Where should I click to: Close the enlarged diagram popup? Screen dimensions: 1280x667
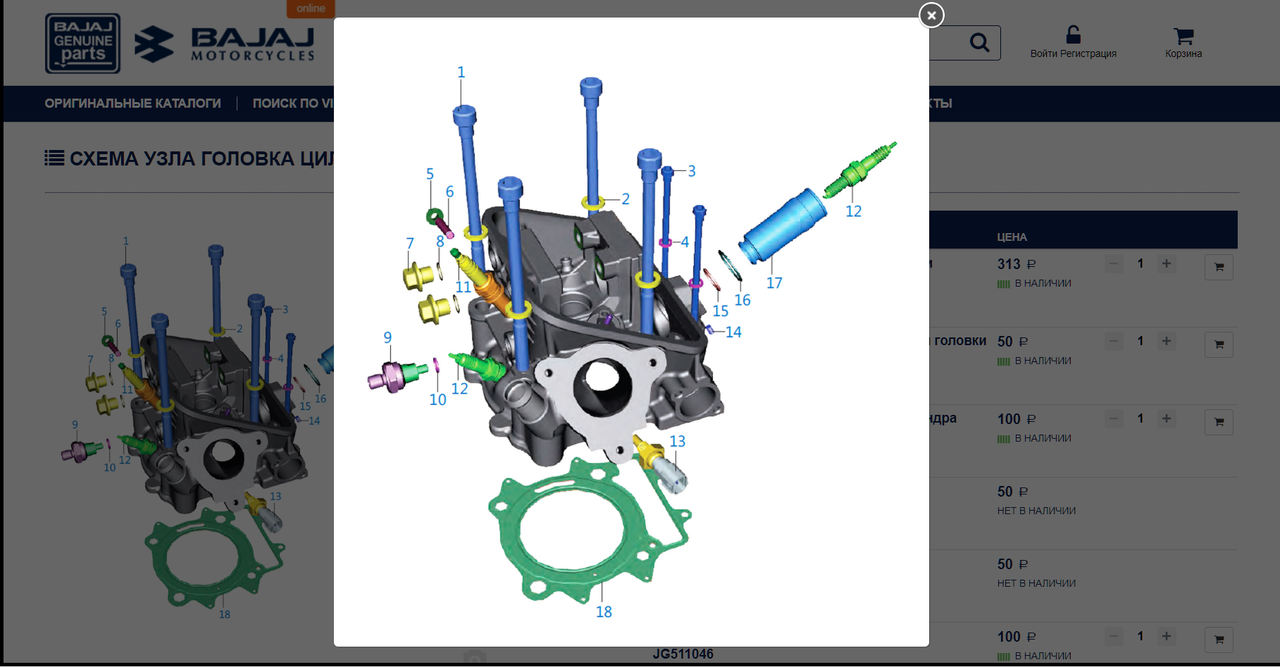coord(931,15)
